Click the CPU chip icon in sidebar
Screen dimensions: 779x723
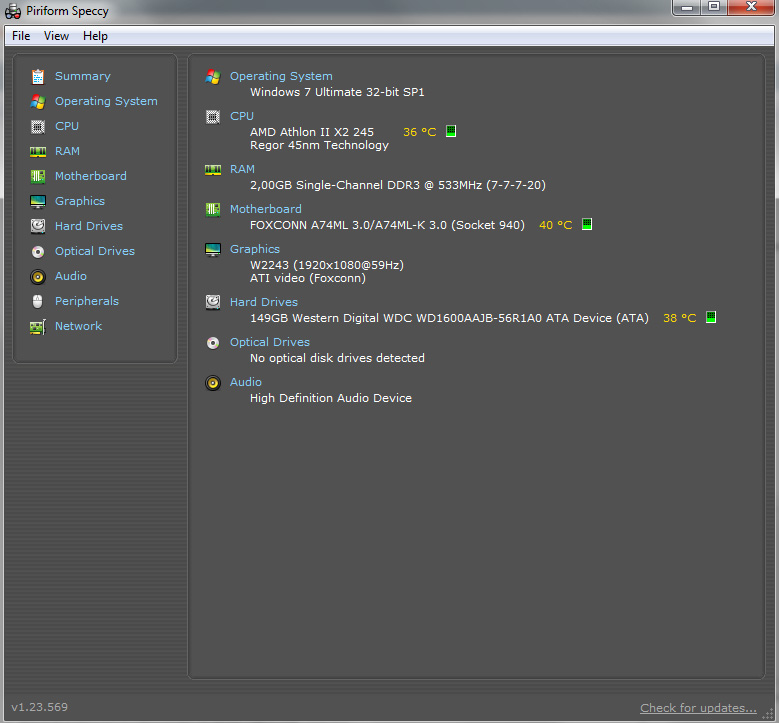pyautogui.click(x=38, y=127)
